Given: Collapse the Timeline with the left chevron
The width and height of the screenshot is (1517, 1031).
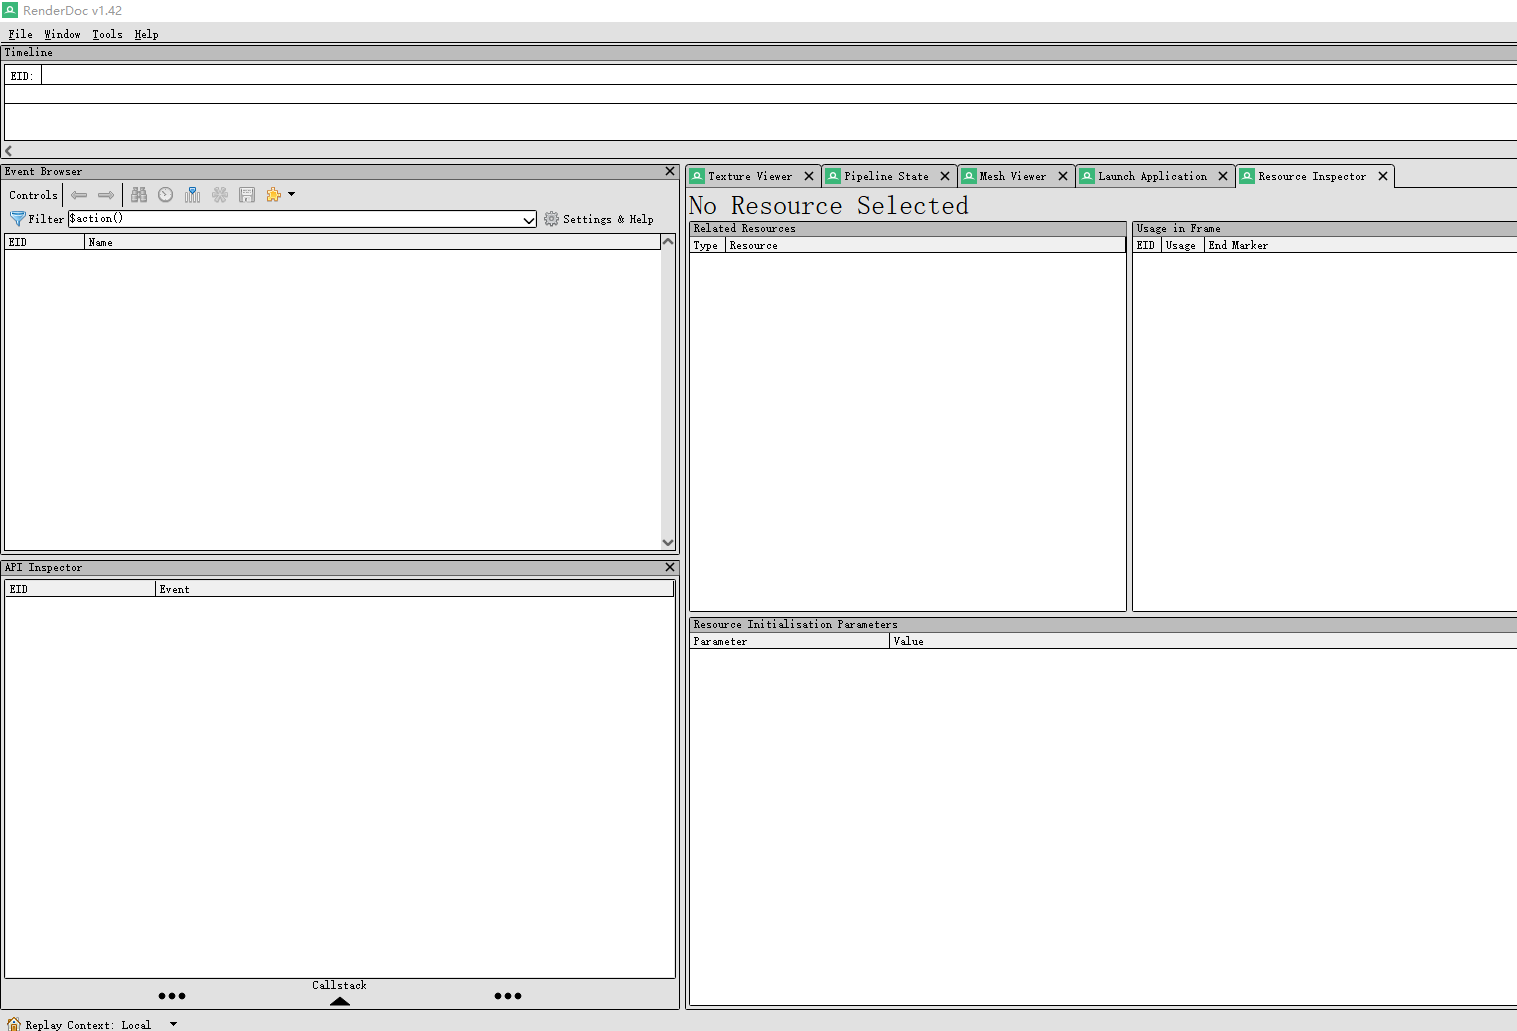Looking at the screenshot, I should pyautogui.click(x=8, y=150).
